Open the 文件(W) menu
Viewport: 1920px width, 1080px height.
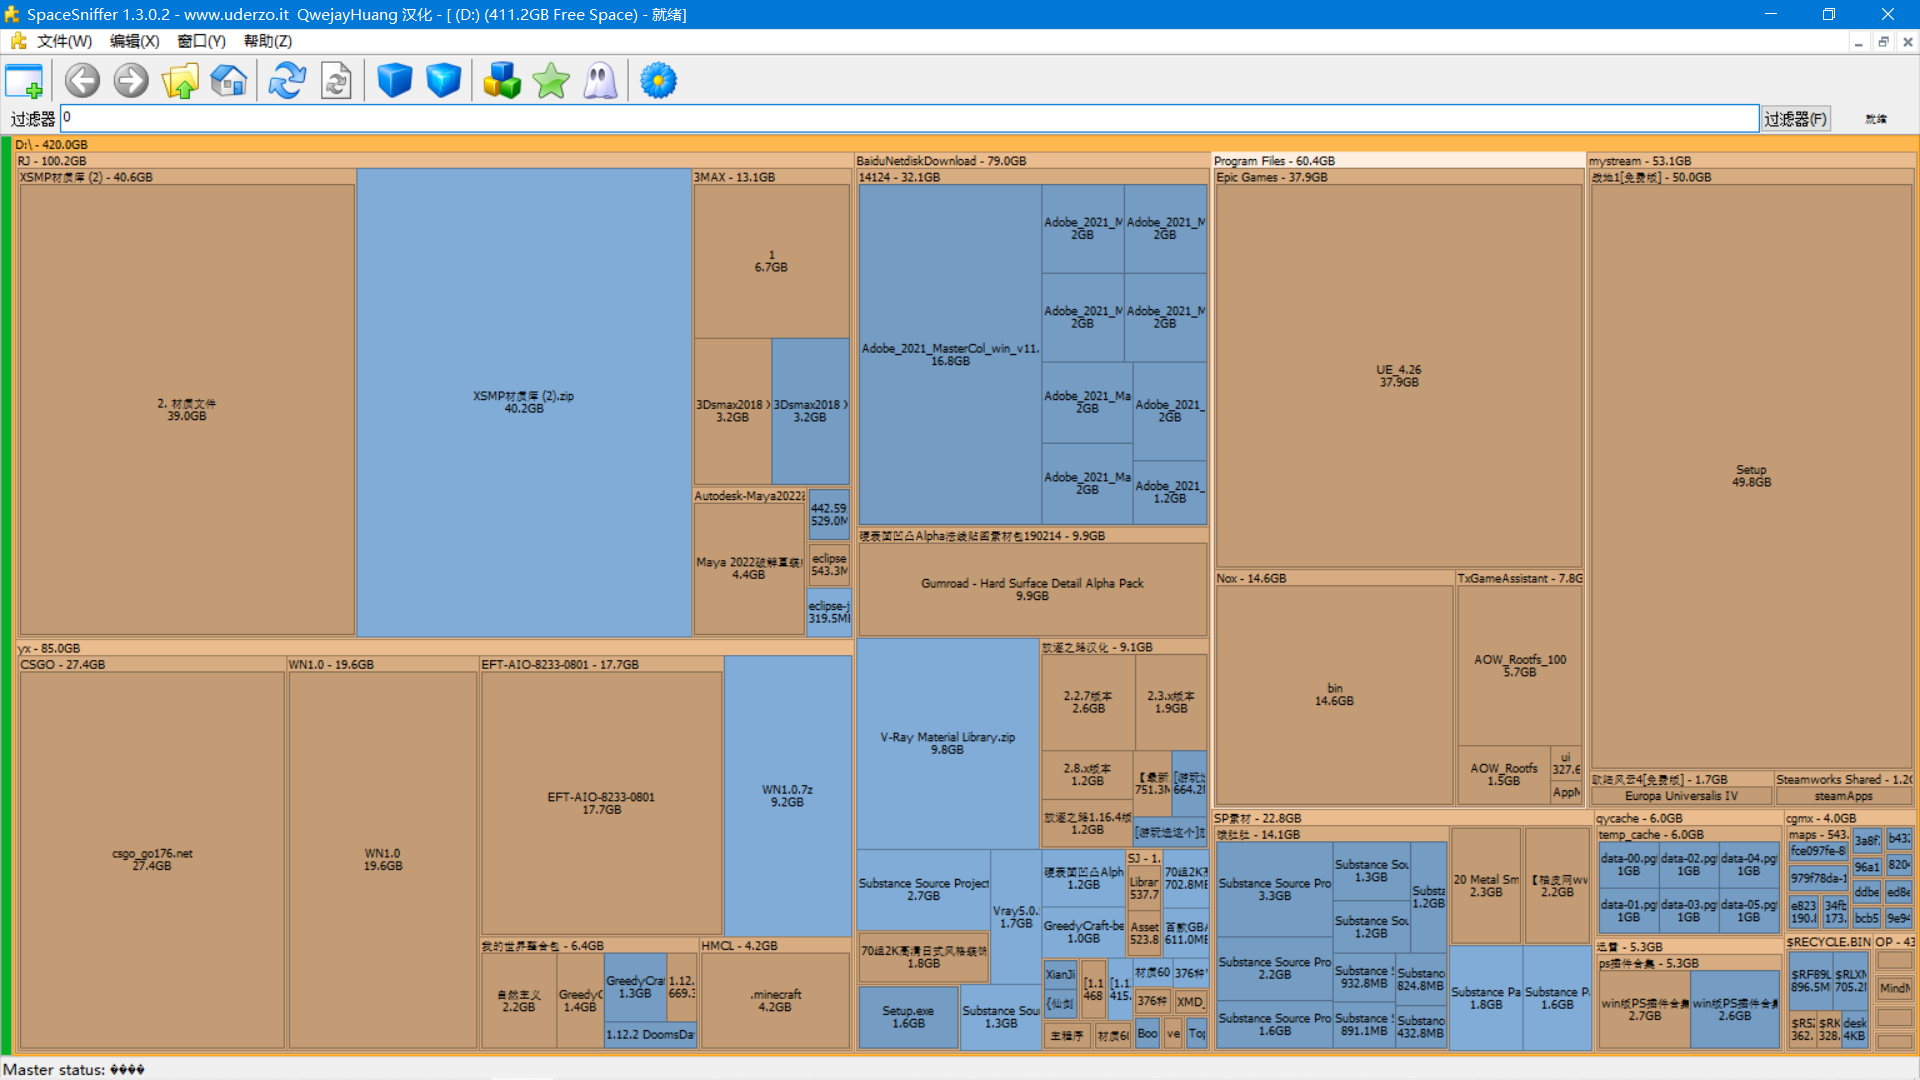point(64,41)
